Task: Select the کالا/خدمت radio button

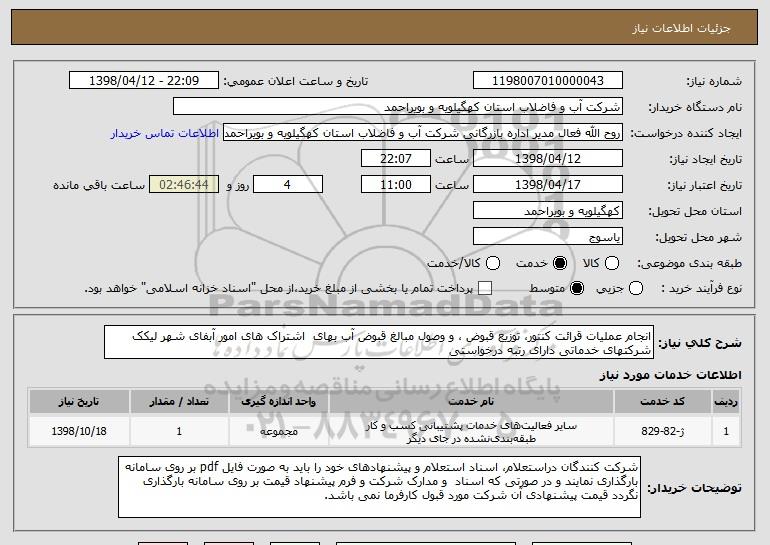Action: click(x=493, y=263)
